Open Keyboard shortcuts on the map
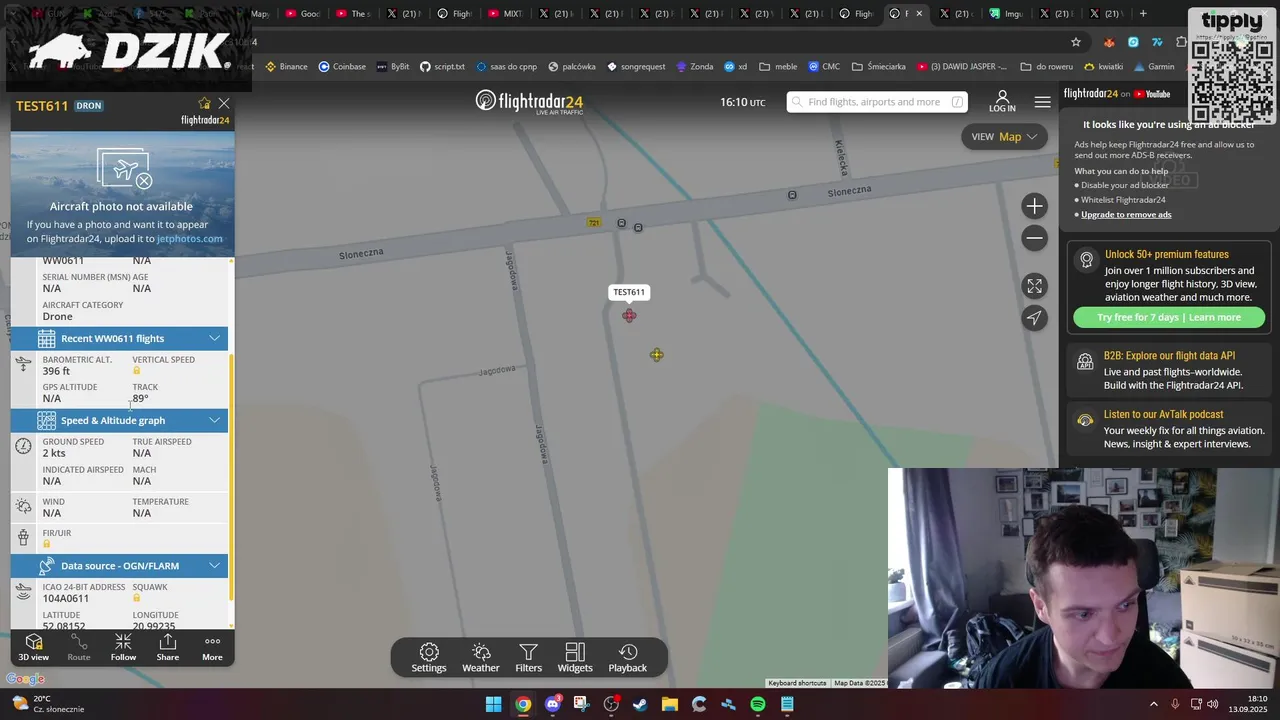Image resolution: width=1280 pixels, height=720 pixels. pyautogui.click(x=797, y=683)
